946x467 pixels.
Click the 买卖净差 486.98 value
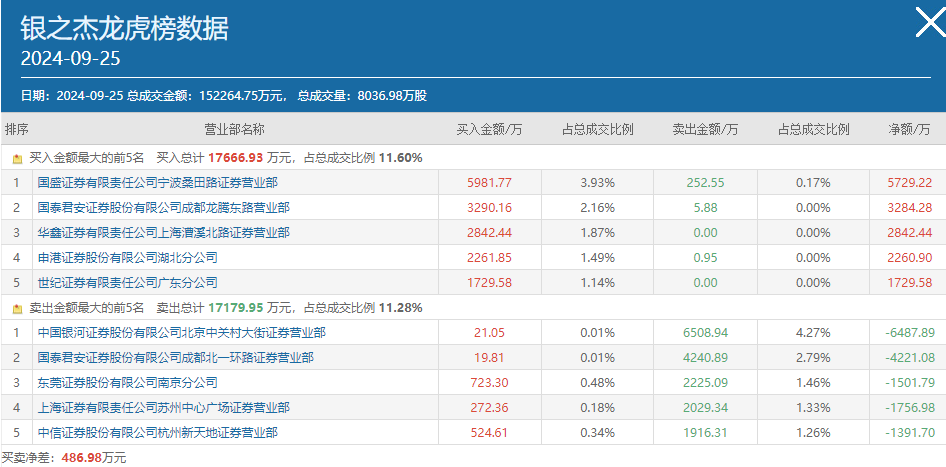[x=84, y=458]
